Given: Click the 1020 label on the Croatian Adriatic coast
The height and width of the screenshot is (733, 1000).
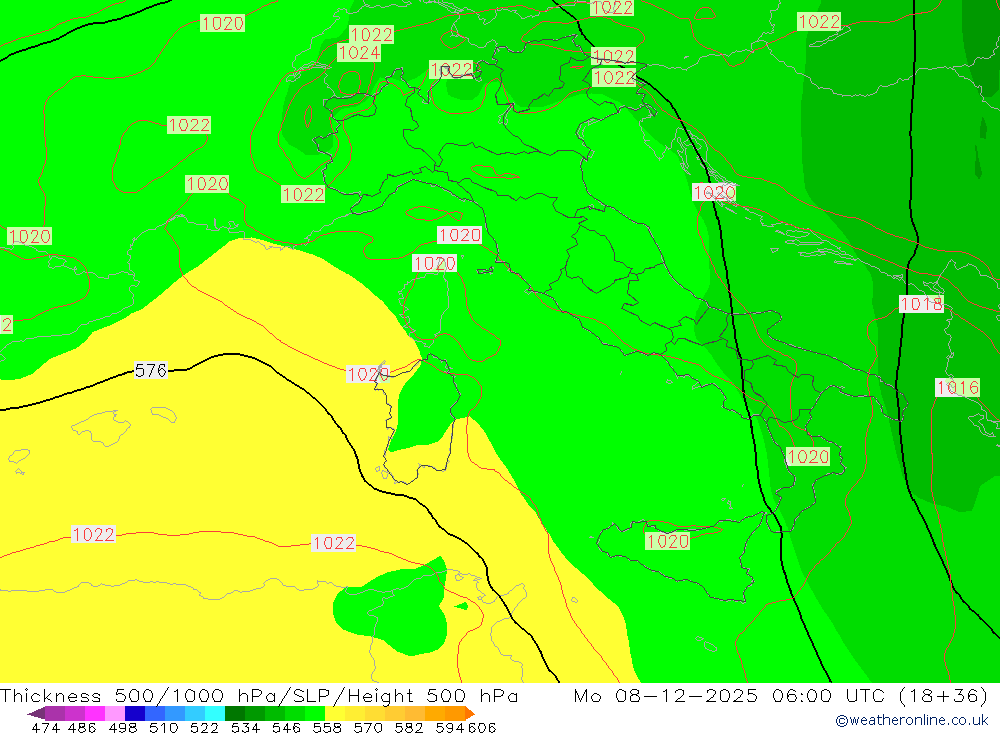Looking at the screenshot, I should (714, 192).
